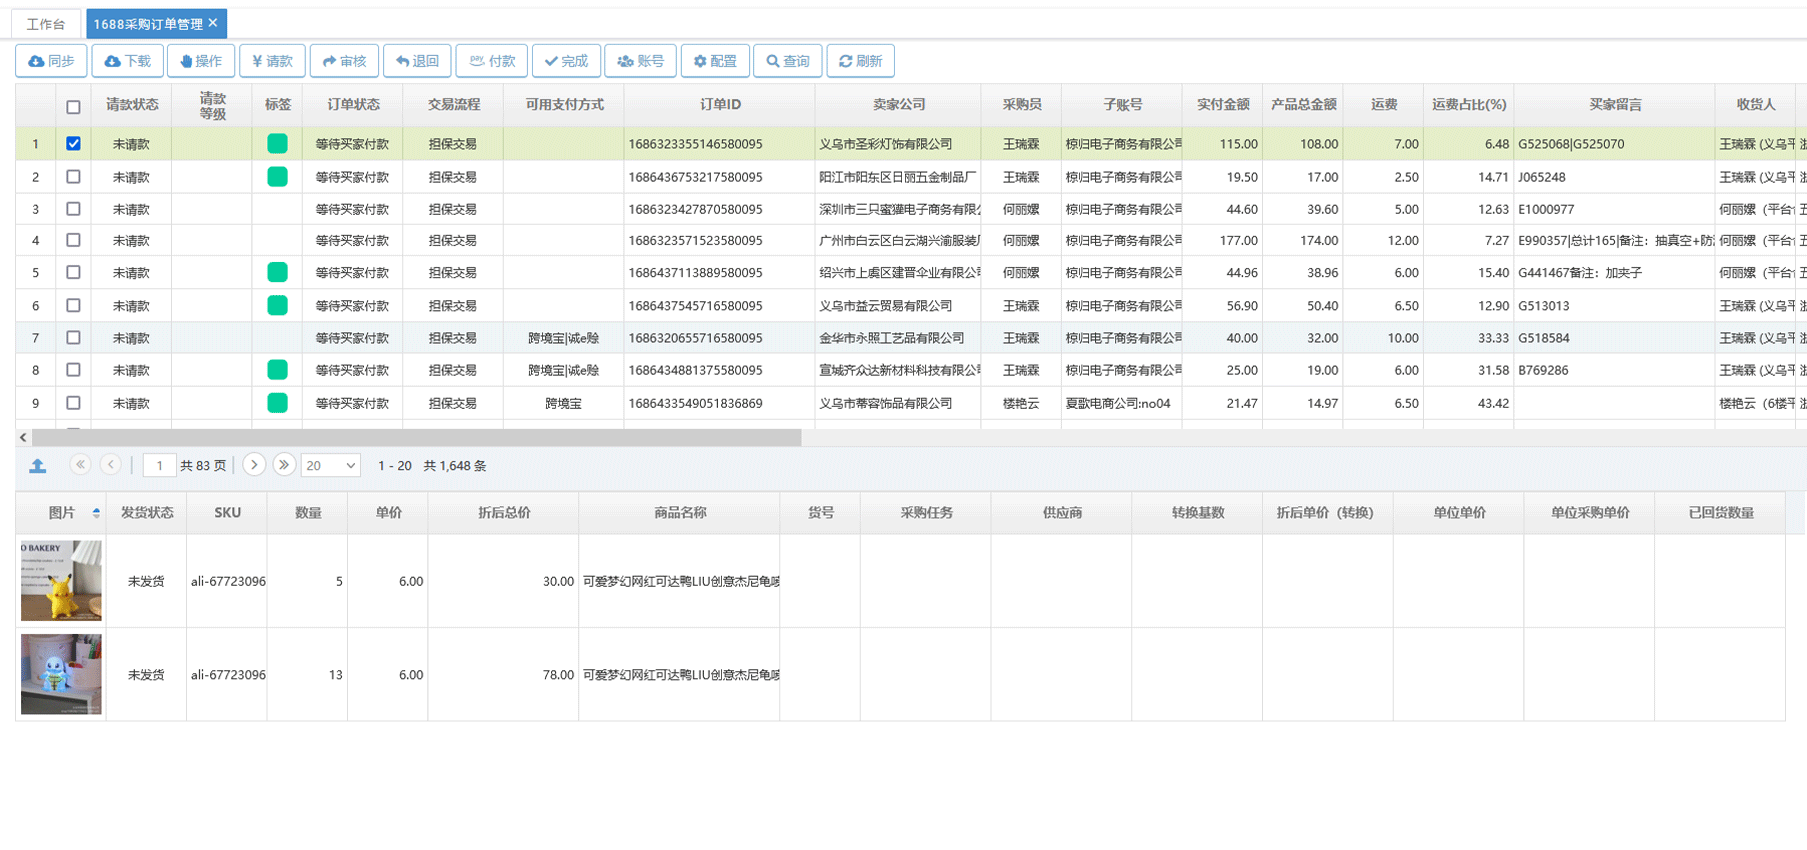Refresh the list using 刷新 button
This screenshot has height=850, width=1807.
(x=860, y=61)
